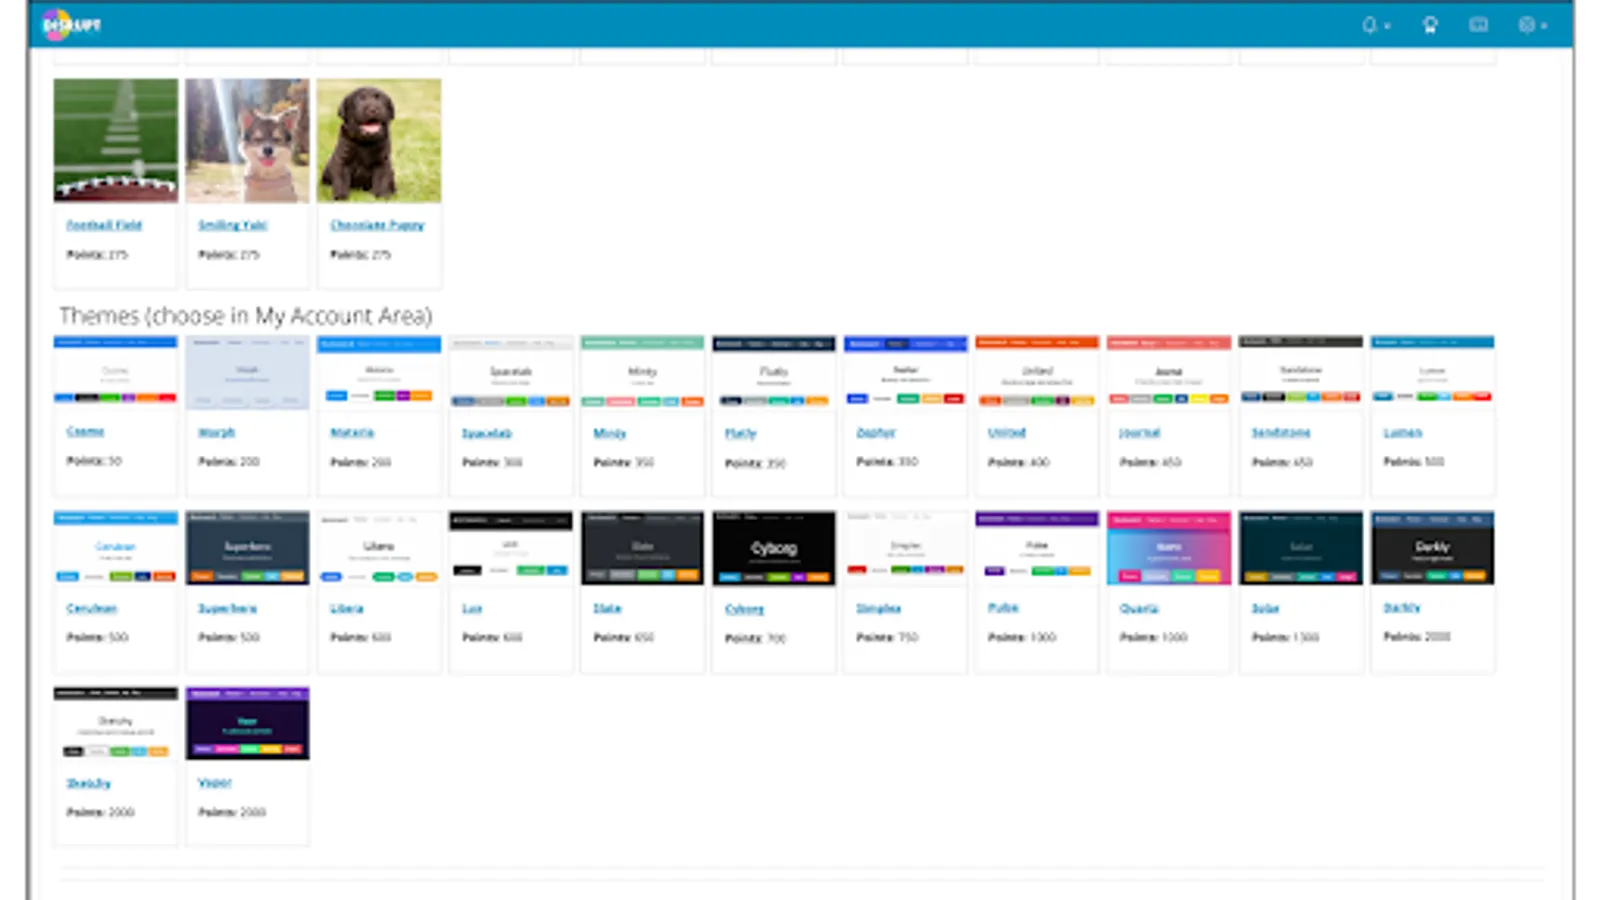Open the Superhero theme link
The width and height of the screenshot is (1600, 900).
[227, 608]
